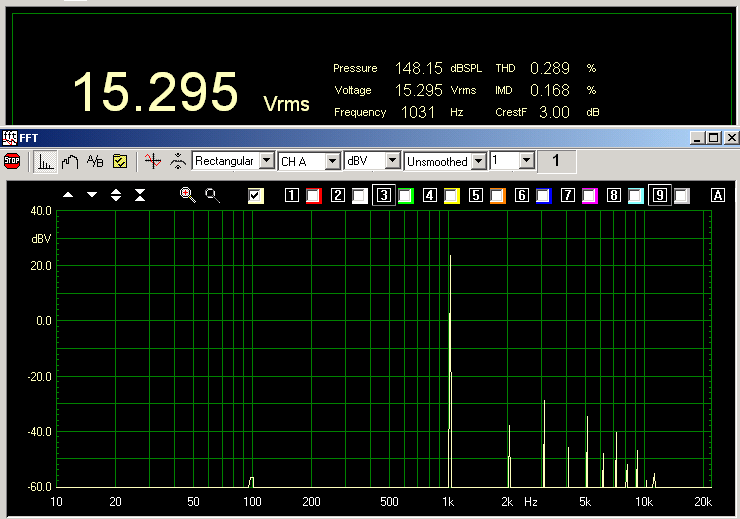740x519 pixels.
Task: Select the bar spectrum display icon
Action: pyautogui.click(x=46, y=160)
